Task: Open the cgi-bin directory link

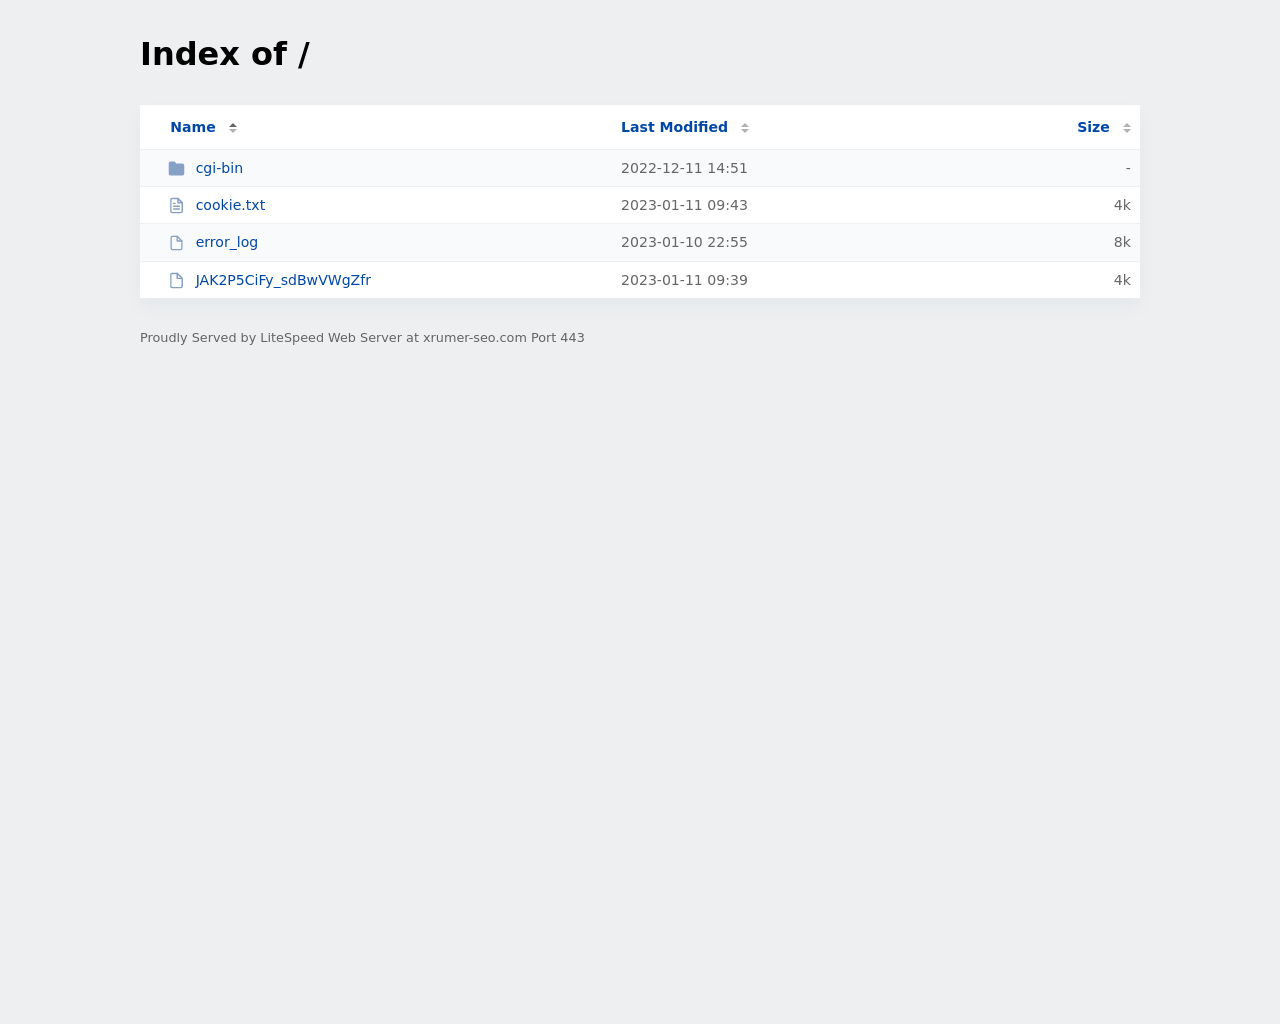Action: [x=219, y=168]
